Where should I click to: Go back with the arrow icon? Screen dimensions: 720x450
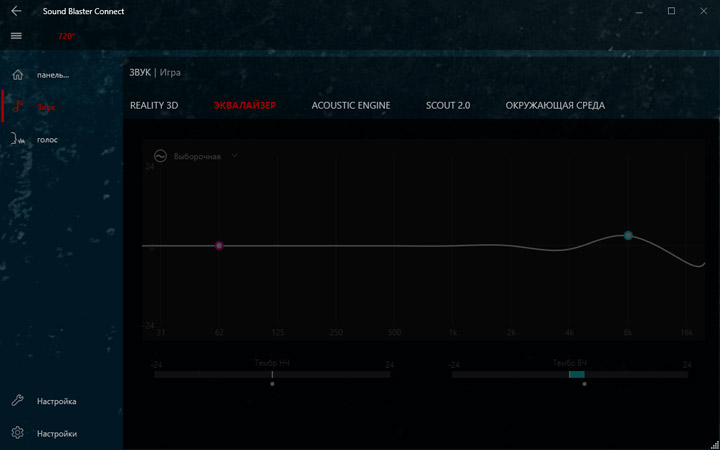[16, 11]
